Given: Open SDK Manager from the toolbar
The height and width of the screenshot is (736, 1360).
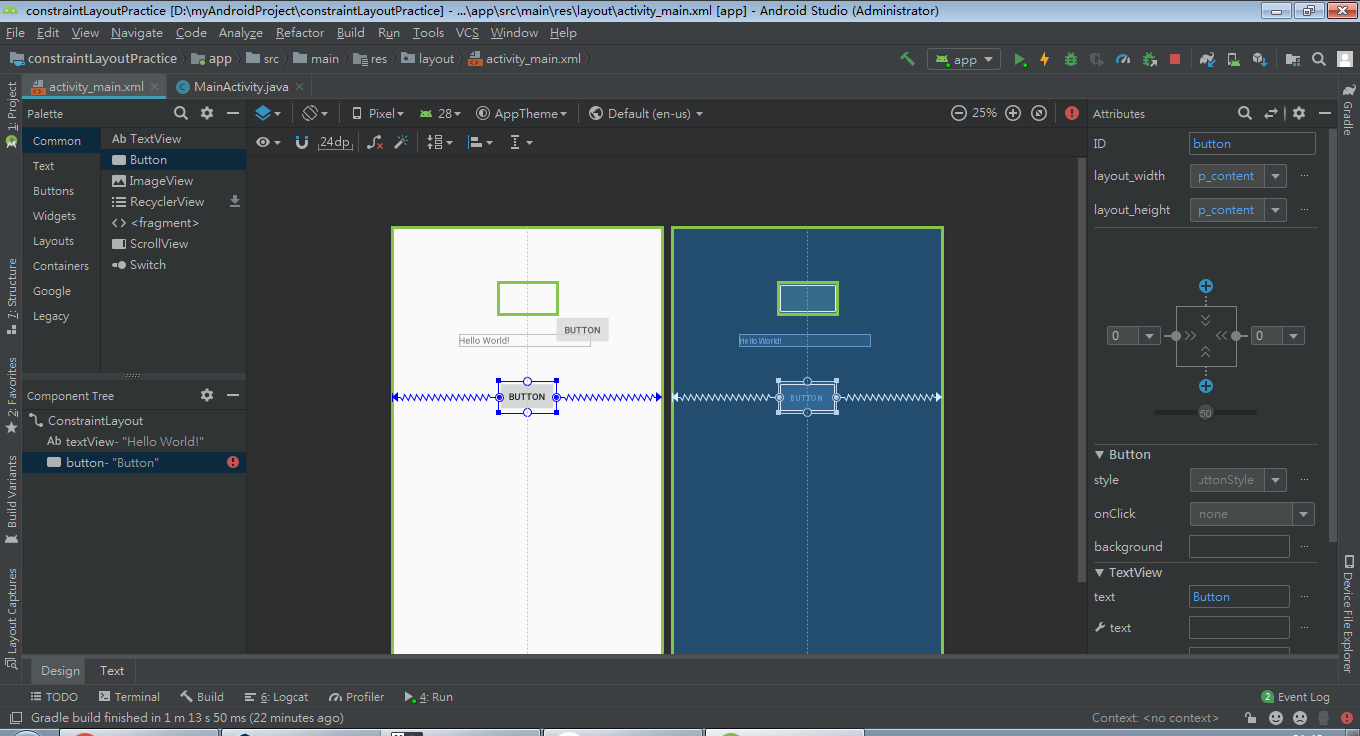Looking at the screenshot, I should point(1258,59).
